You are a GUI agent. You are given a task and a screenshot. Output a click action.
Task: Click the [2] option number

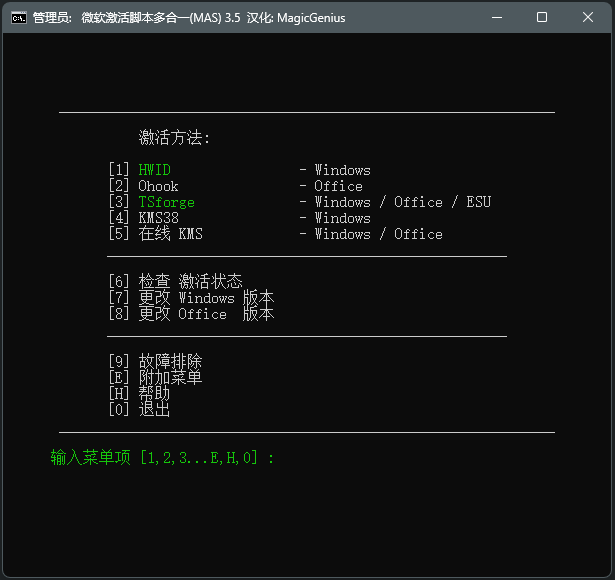tap(119, 186)
